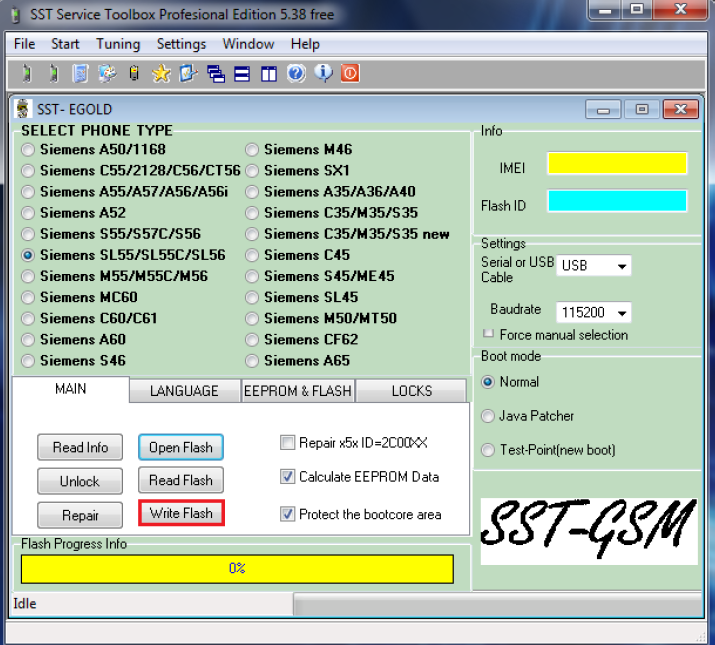Click the Write Flash button
Screen dimensions: 715x645
point(181,513)
